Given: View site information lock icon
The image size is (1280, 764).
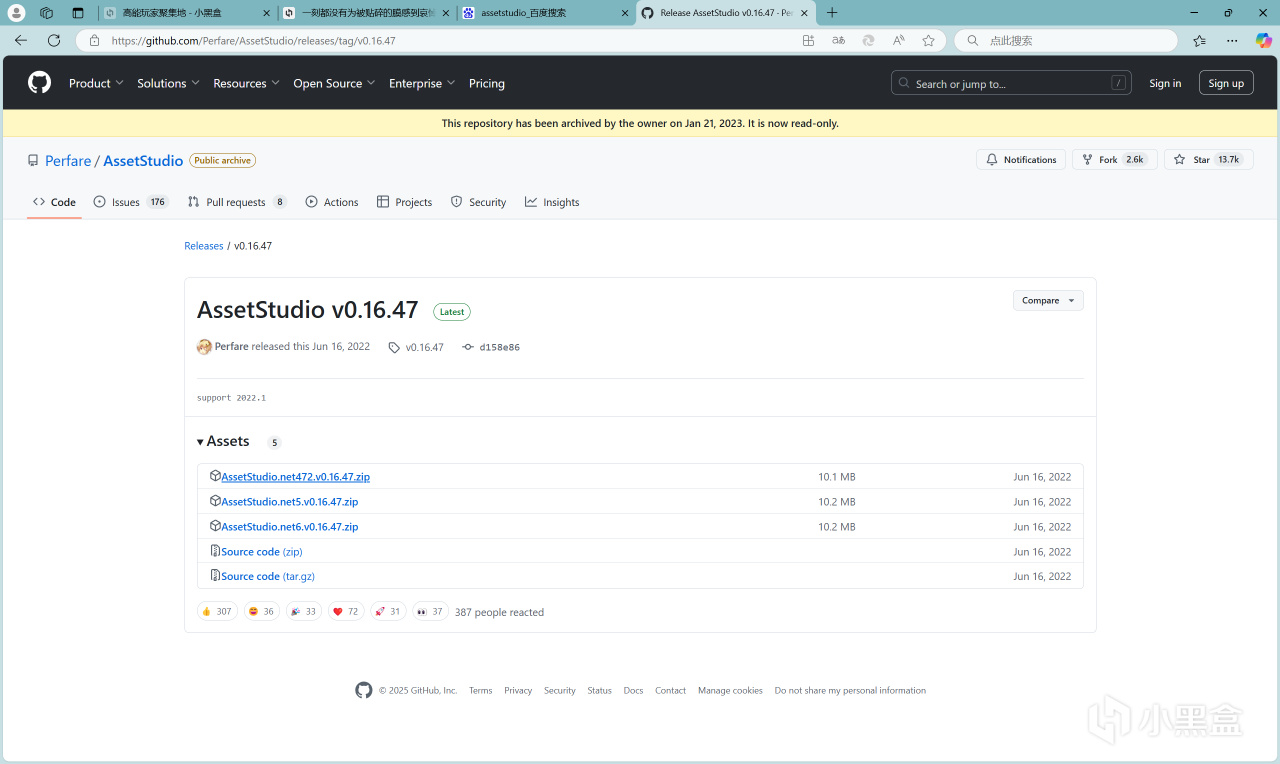Looking at the screenshot, I should [x=95, y=41].
